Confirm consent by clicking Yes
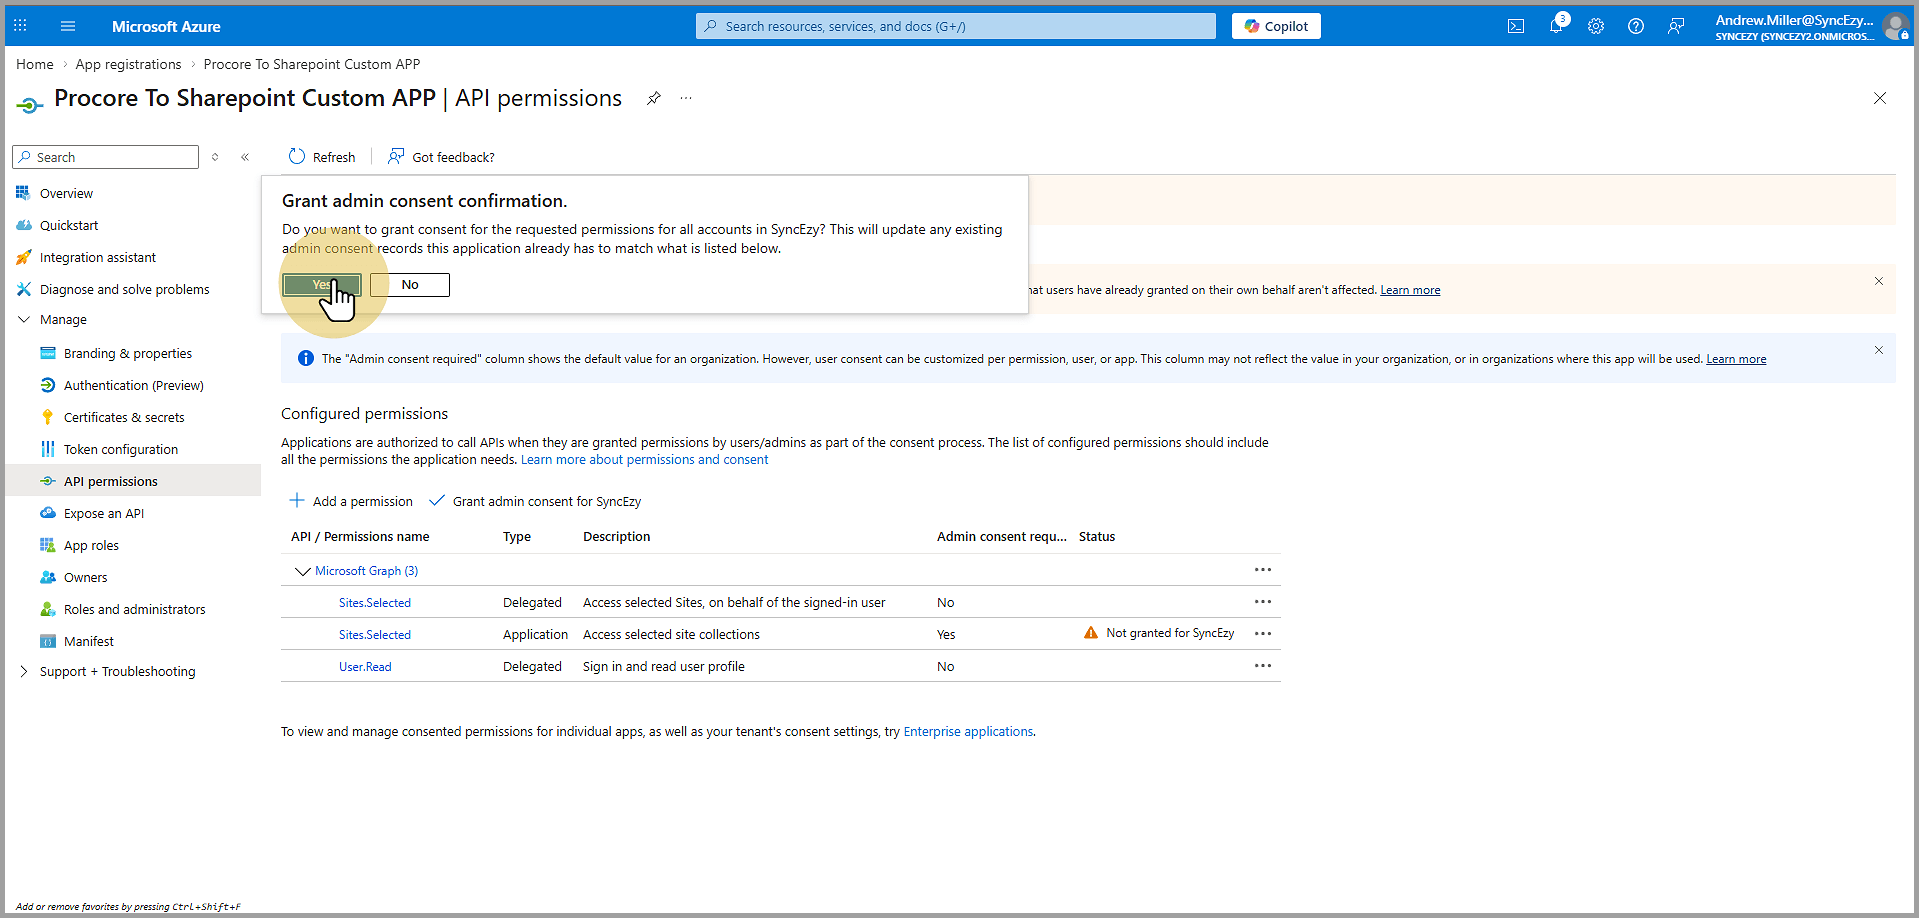The image size is (1919, 918). click(321, 285)
